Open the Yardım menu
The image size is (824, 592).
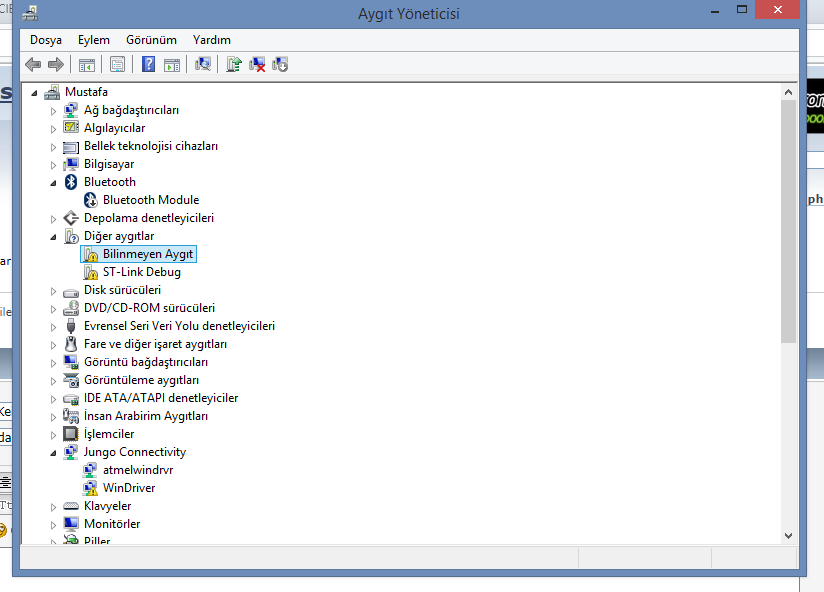coord(212,40)
